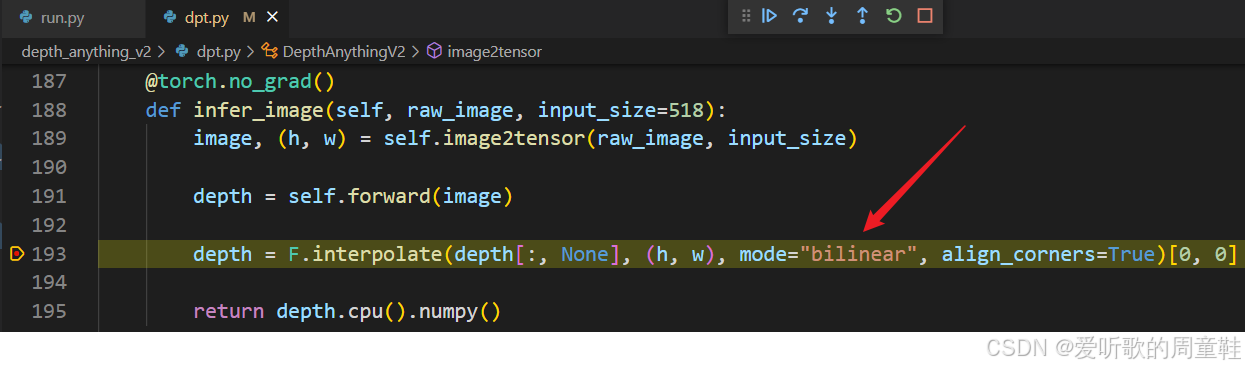Screen dimensions: 1245x367
Task: Click input_size=518 default parameter
Action: (x=622, y=110)
